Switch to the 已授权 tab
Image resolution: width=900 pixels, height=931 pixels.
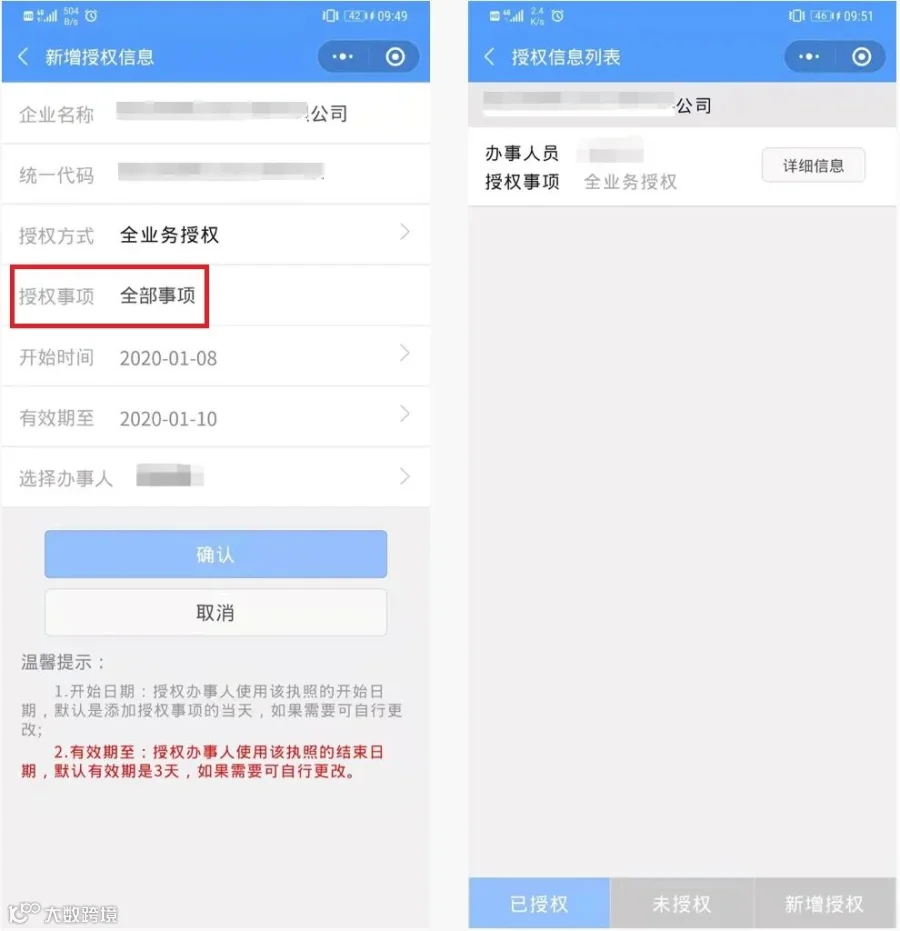pos(539,903)
